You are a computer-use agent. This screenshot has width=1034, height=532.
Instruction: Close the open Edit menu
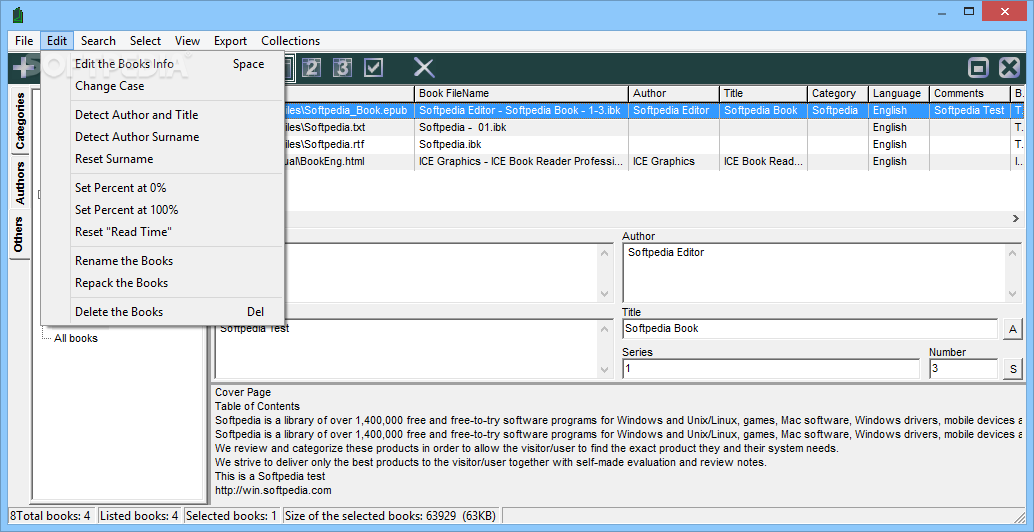57,41
